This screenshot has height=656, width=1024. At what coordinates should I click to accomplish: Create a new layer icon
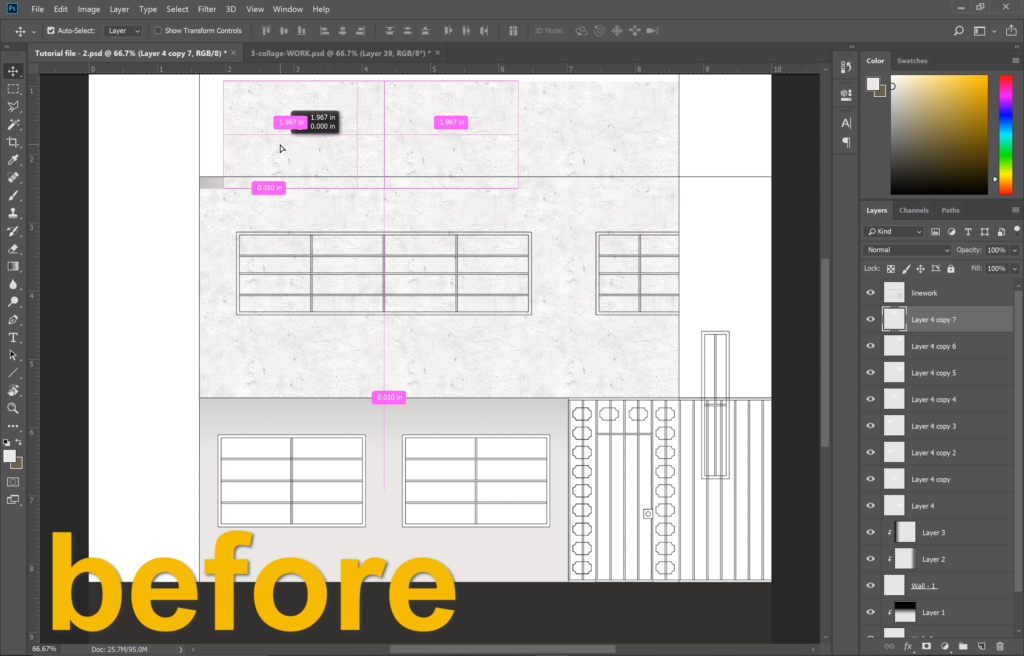(x=981, y=646)
